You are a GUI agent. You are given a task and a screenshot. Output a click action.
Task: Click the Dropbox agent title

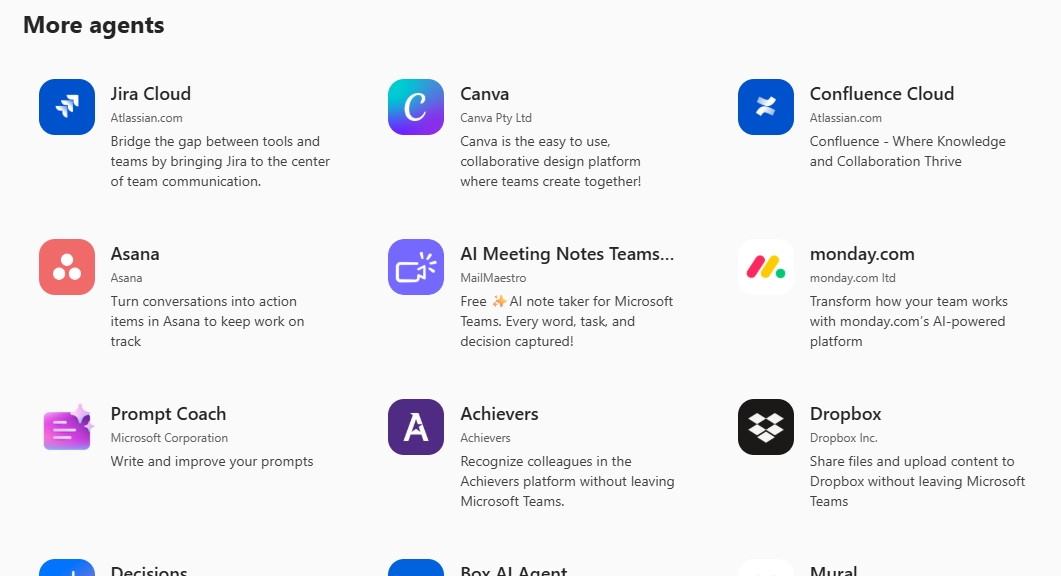846,414
